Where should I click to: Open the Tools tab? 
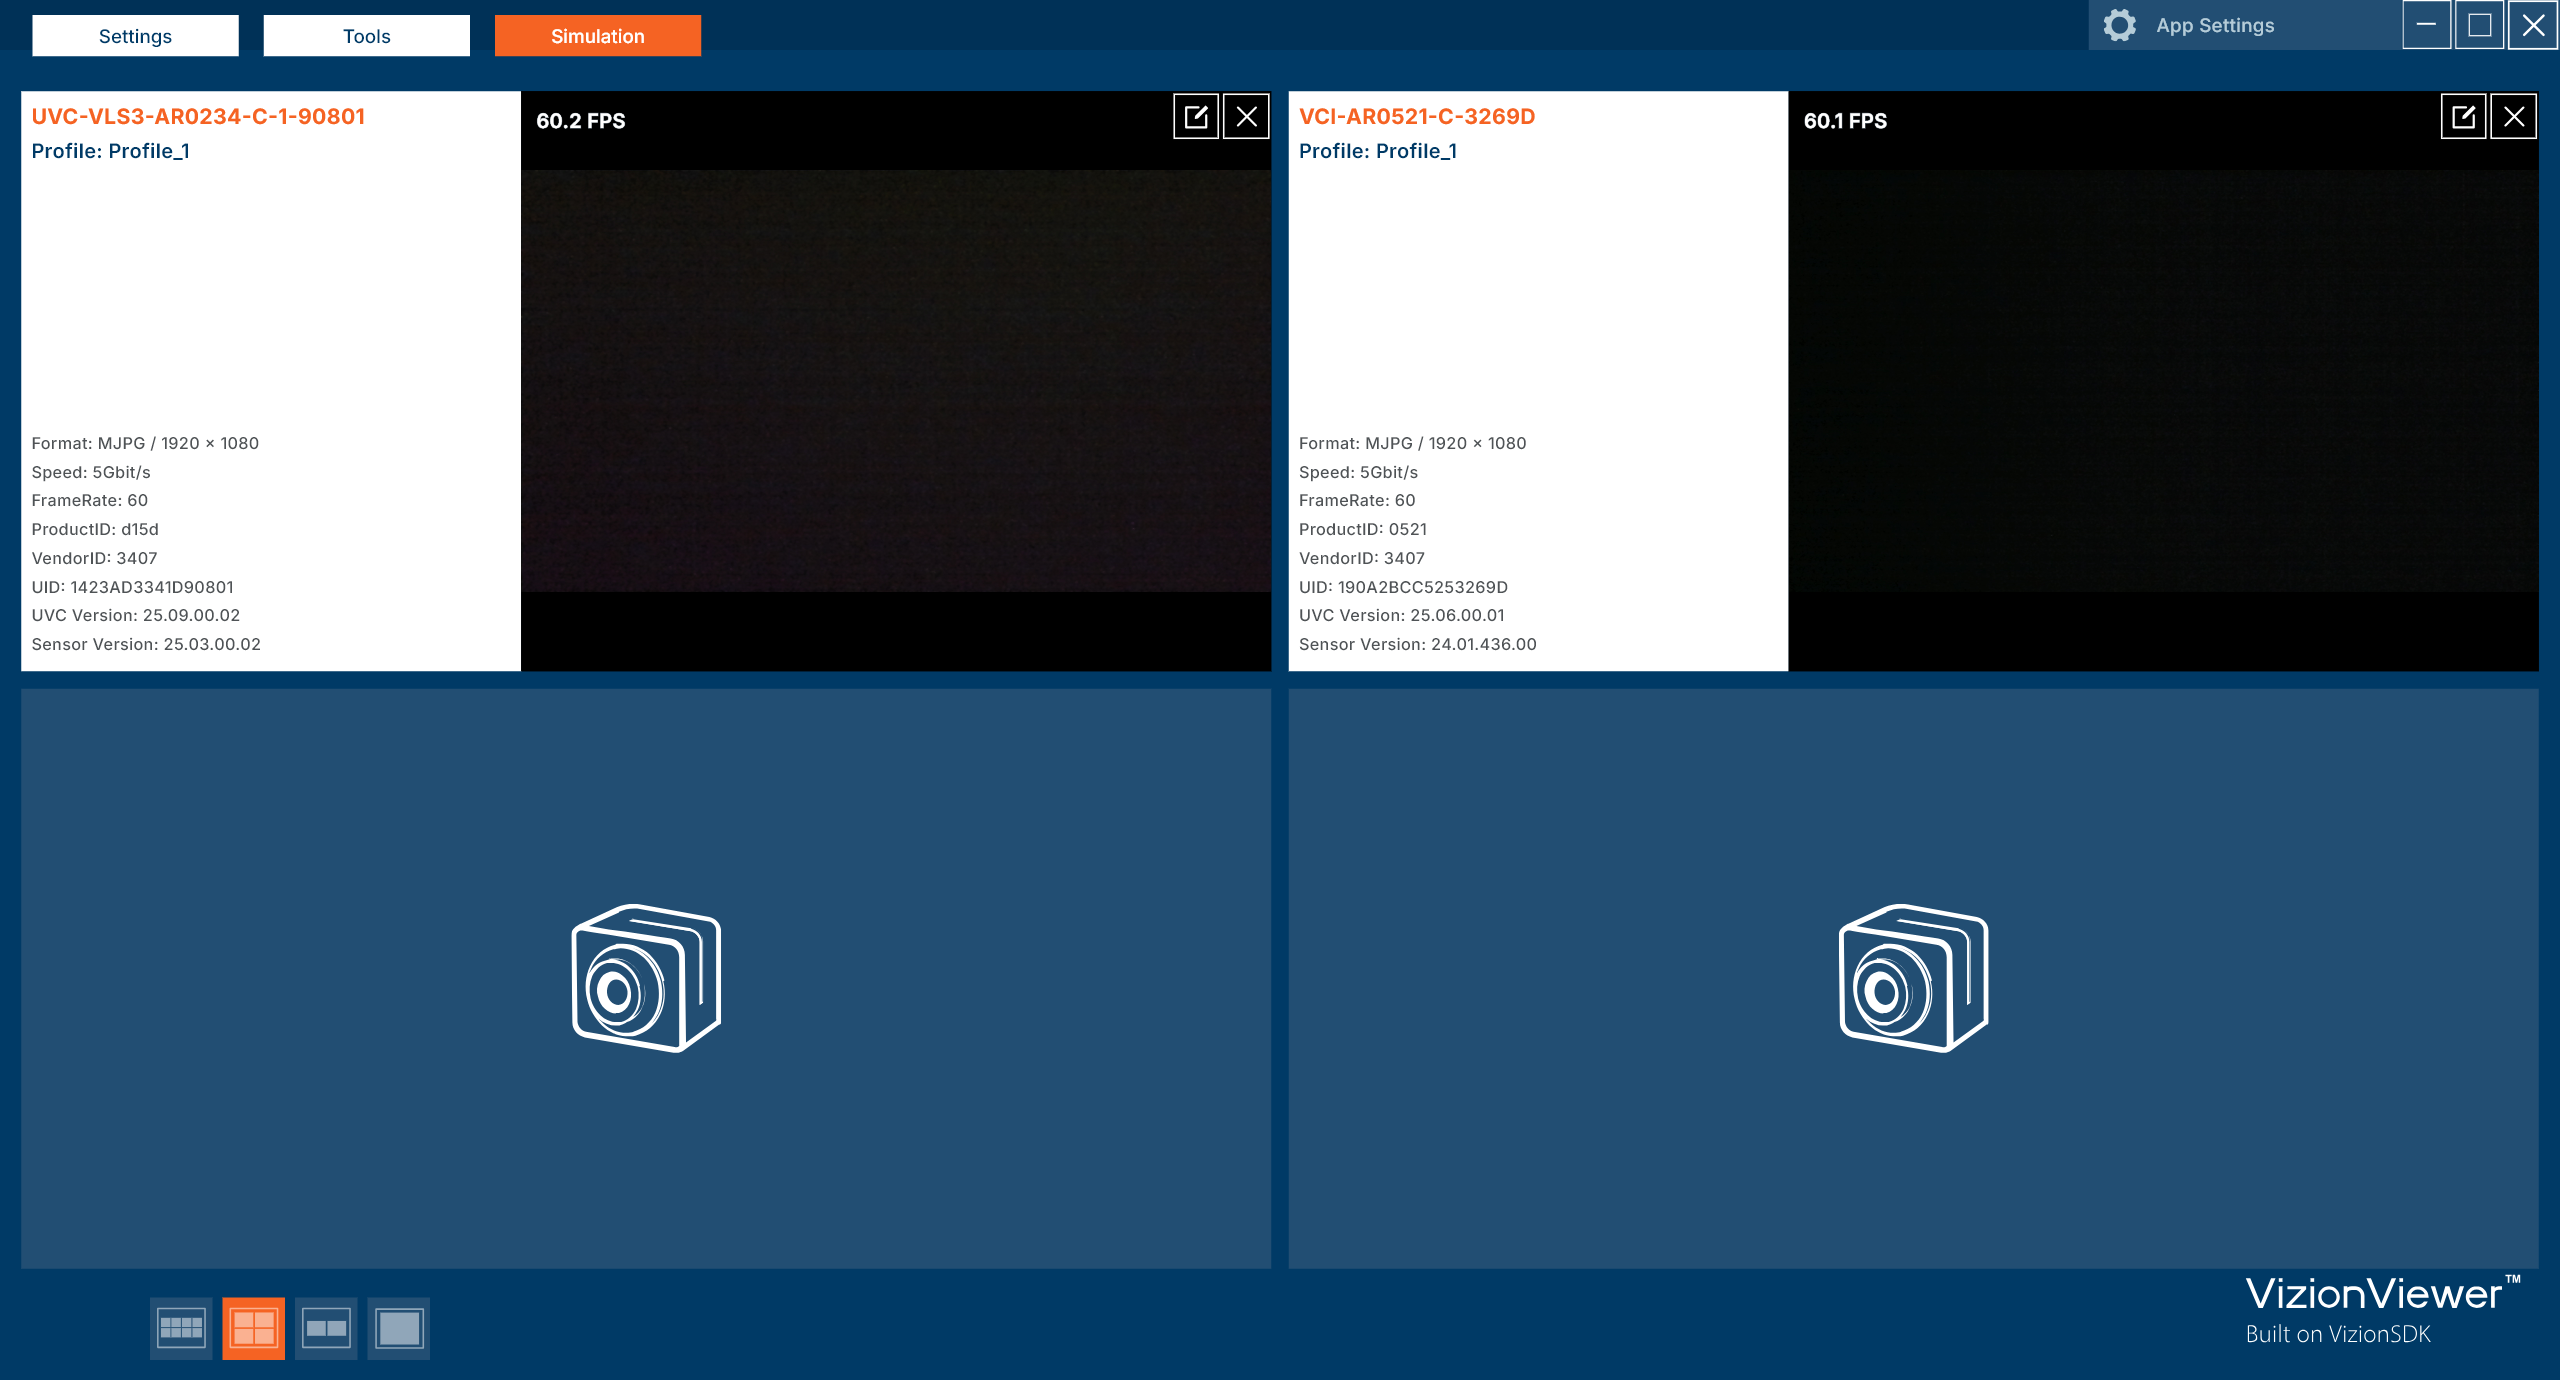[x=366, y=36]
